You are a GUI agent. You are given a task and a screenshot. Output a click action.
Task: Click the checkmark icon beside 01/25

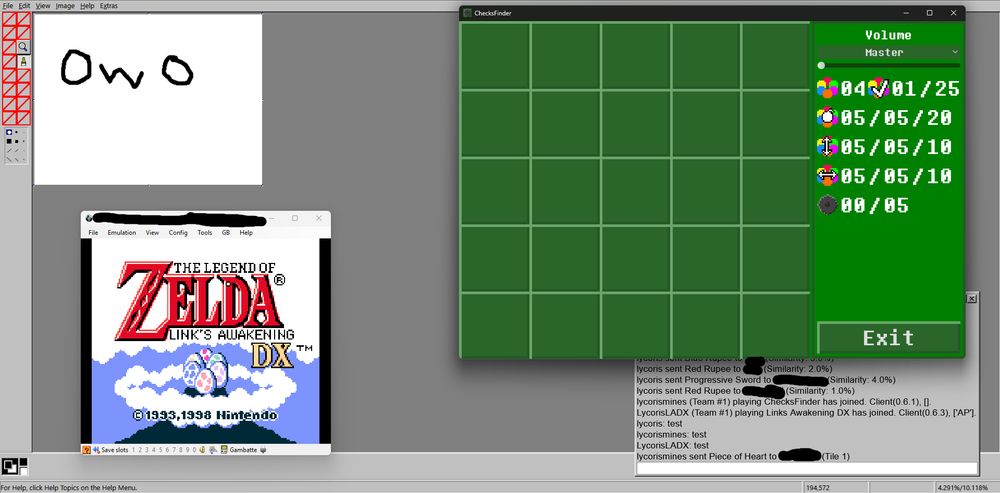(879, 89)
